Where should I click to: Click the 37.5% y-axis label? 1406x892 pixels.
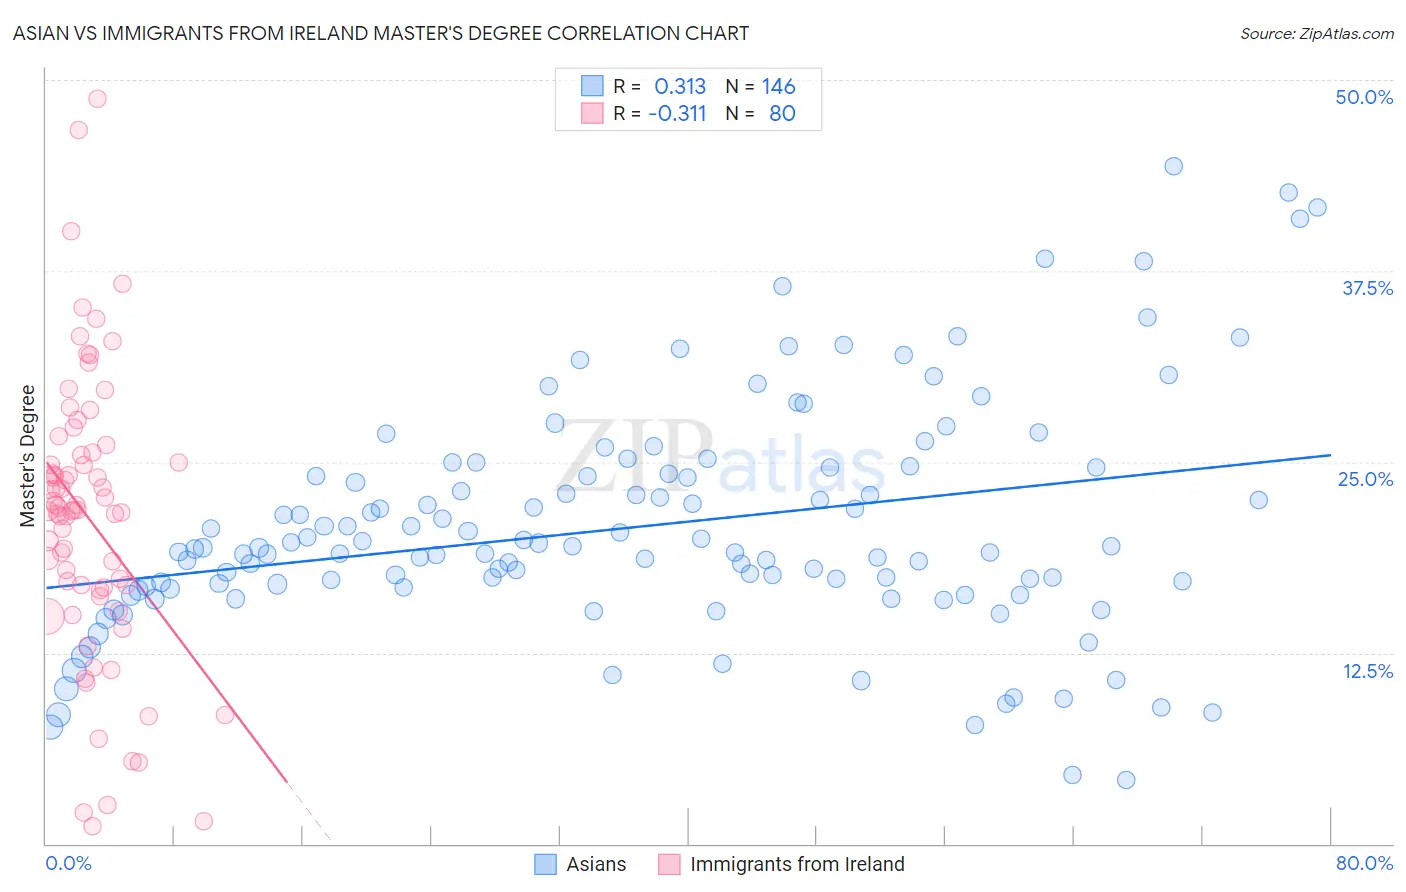tap(1367, 288)
